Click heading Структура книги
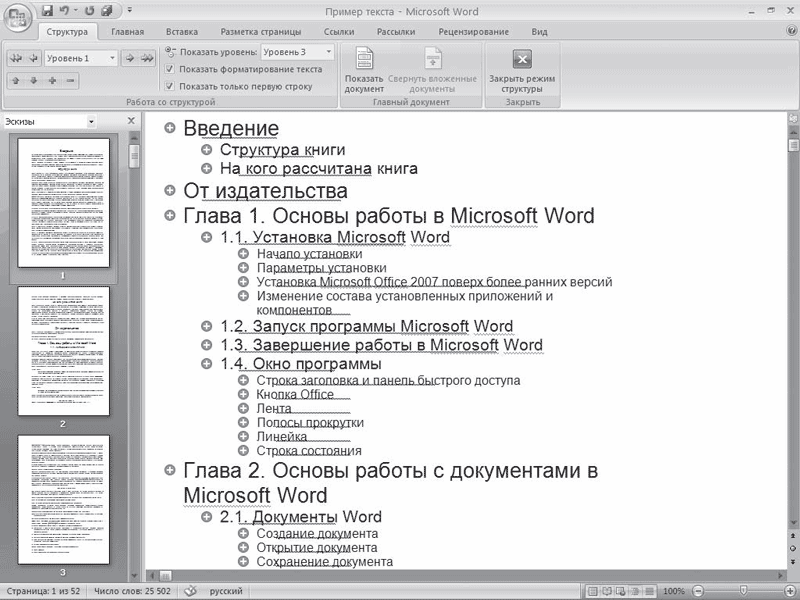The height and width of the screenshot is (600, 800). [282, 149]
